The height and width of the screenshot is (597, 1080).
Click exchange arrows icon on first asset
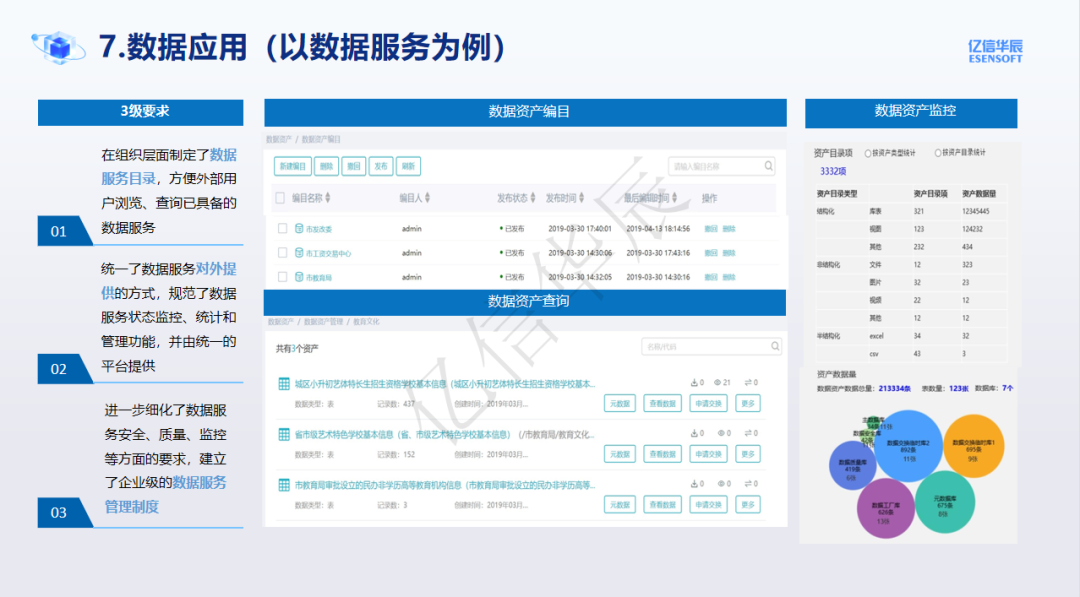(748, 383)
